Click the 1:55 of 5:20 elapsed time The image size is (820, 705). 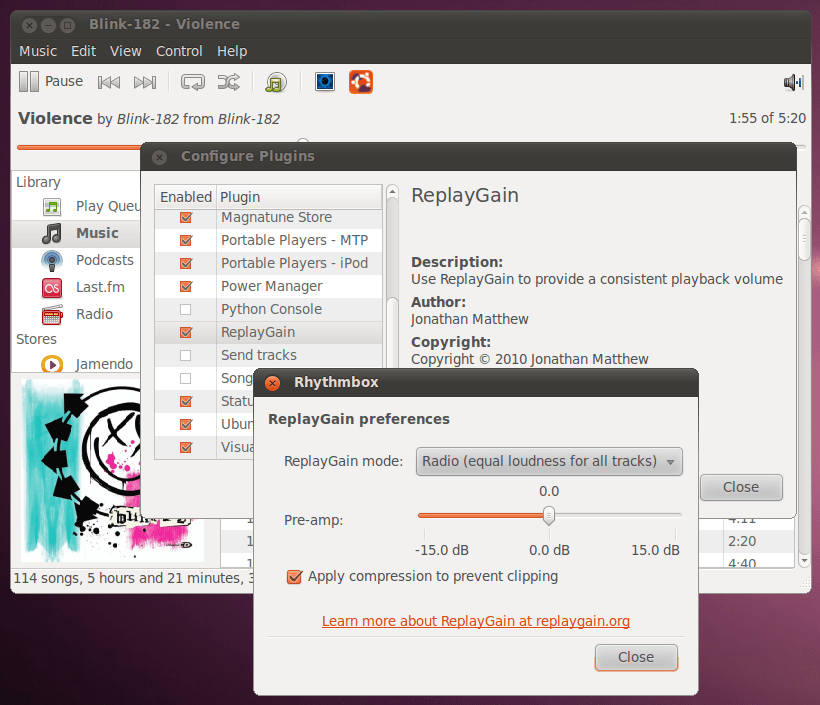coord(767,118)
